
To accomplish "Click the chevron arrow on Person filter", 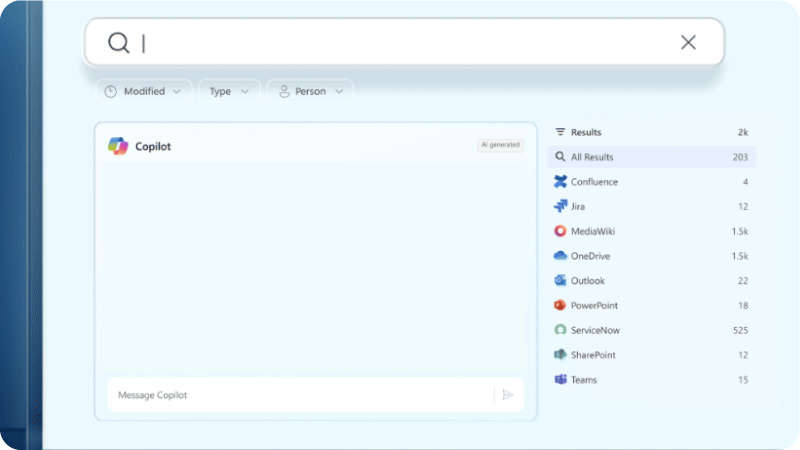I will [339, 91].
